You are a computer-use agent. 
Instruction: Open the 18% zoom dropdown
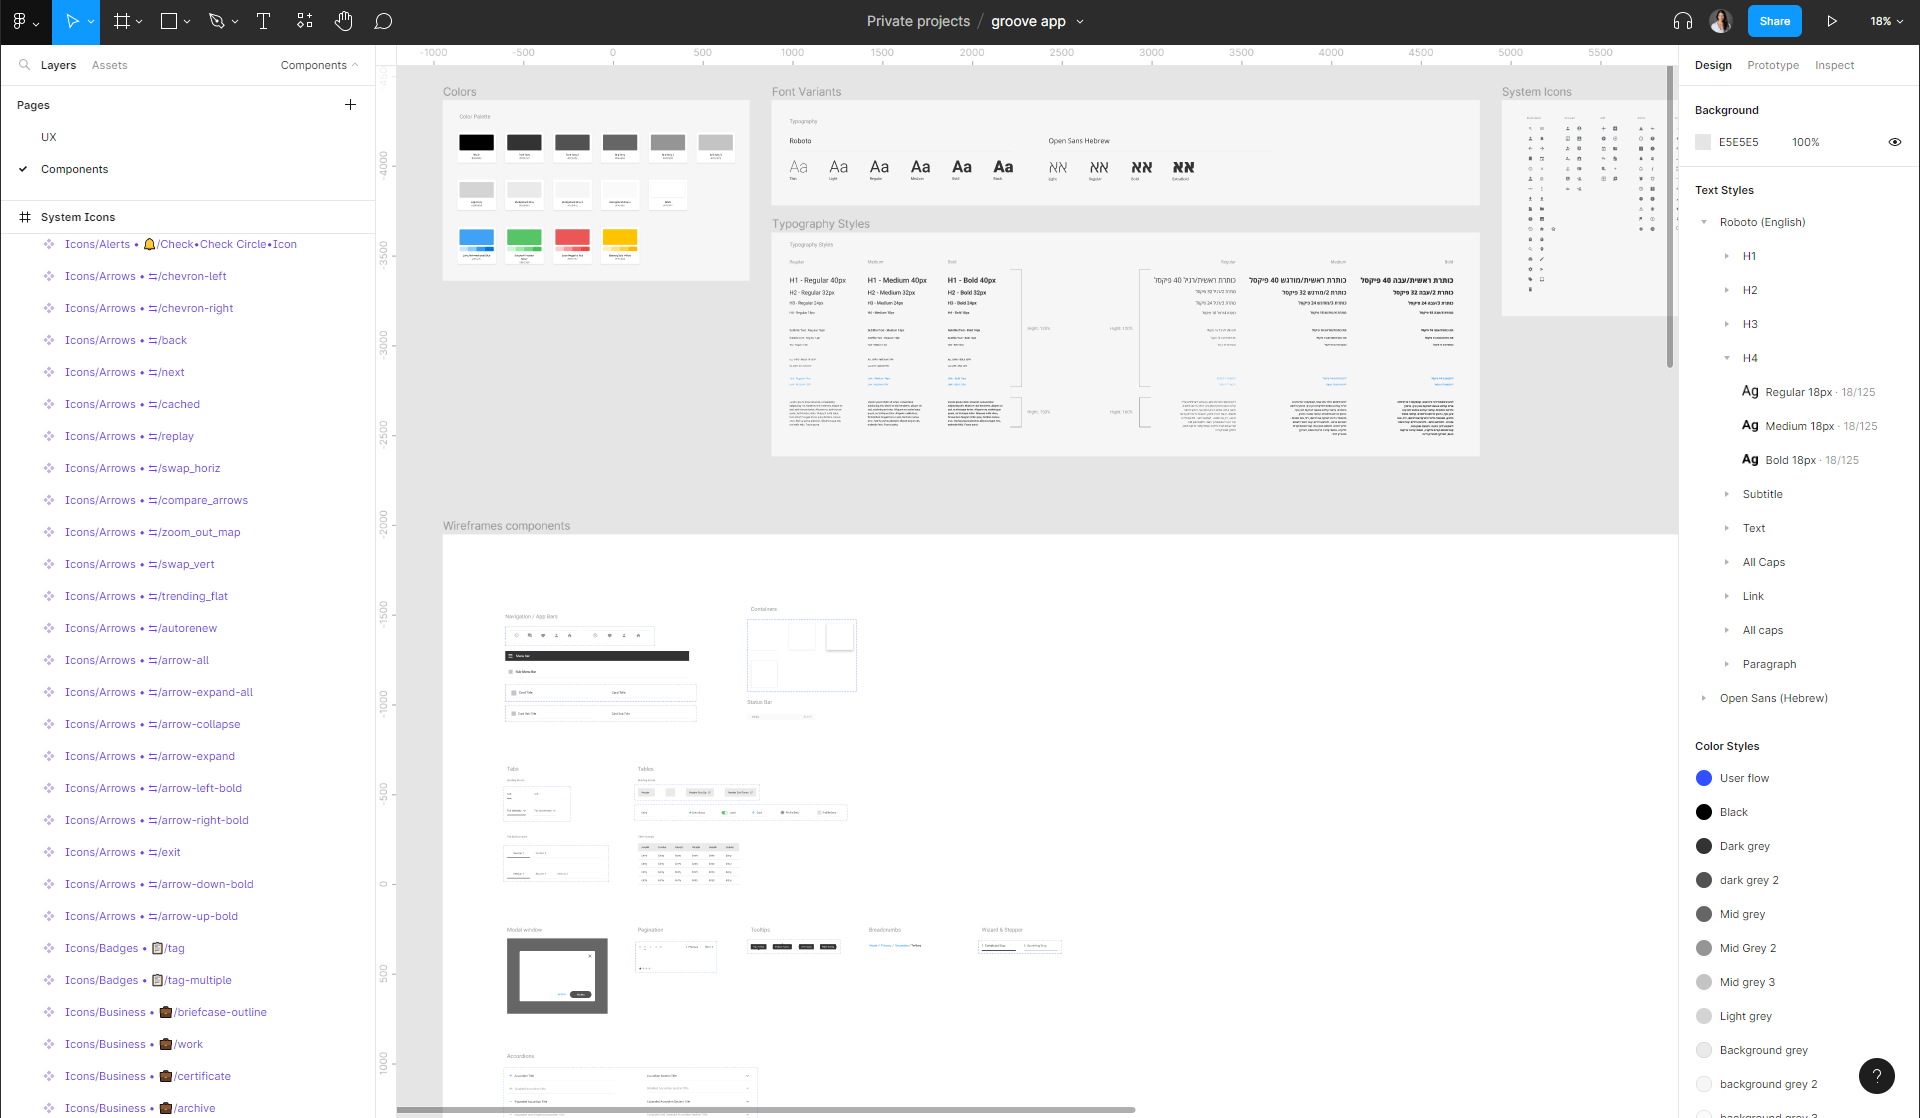tap(1886, 21)
